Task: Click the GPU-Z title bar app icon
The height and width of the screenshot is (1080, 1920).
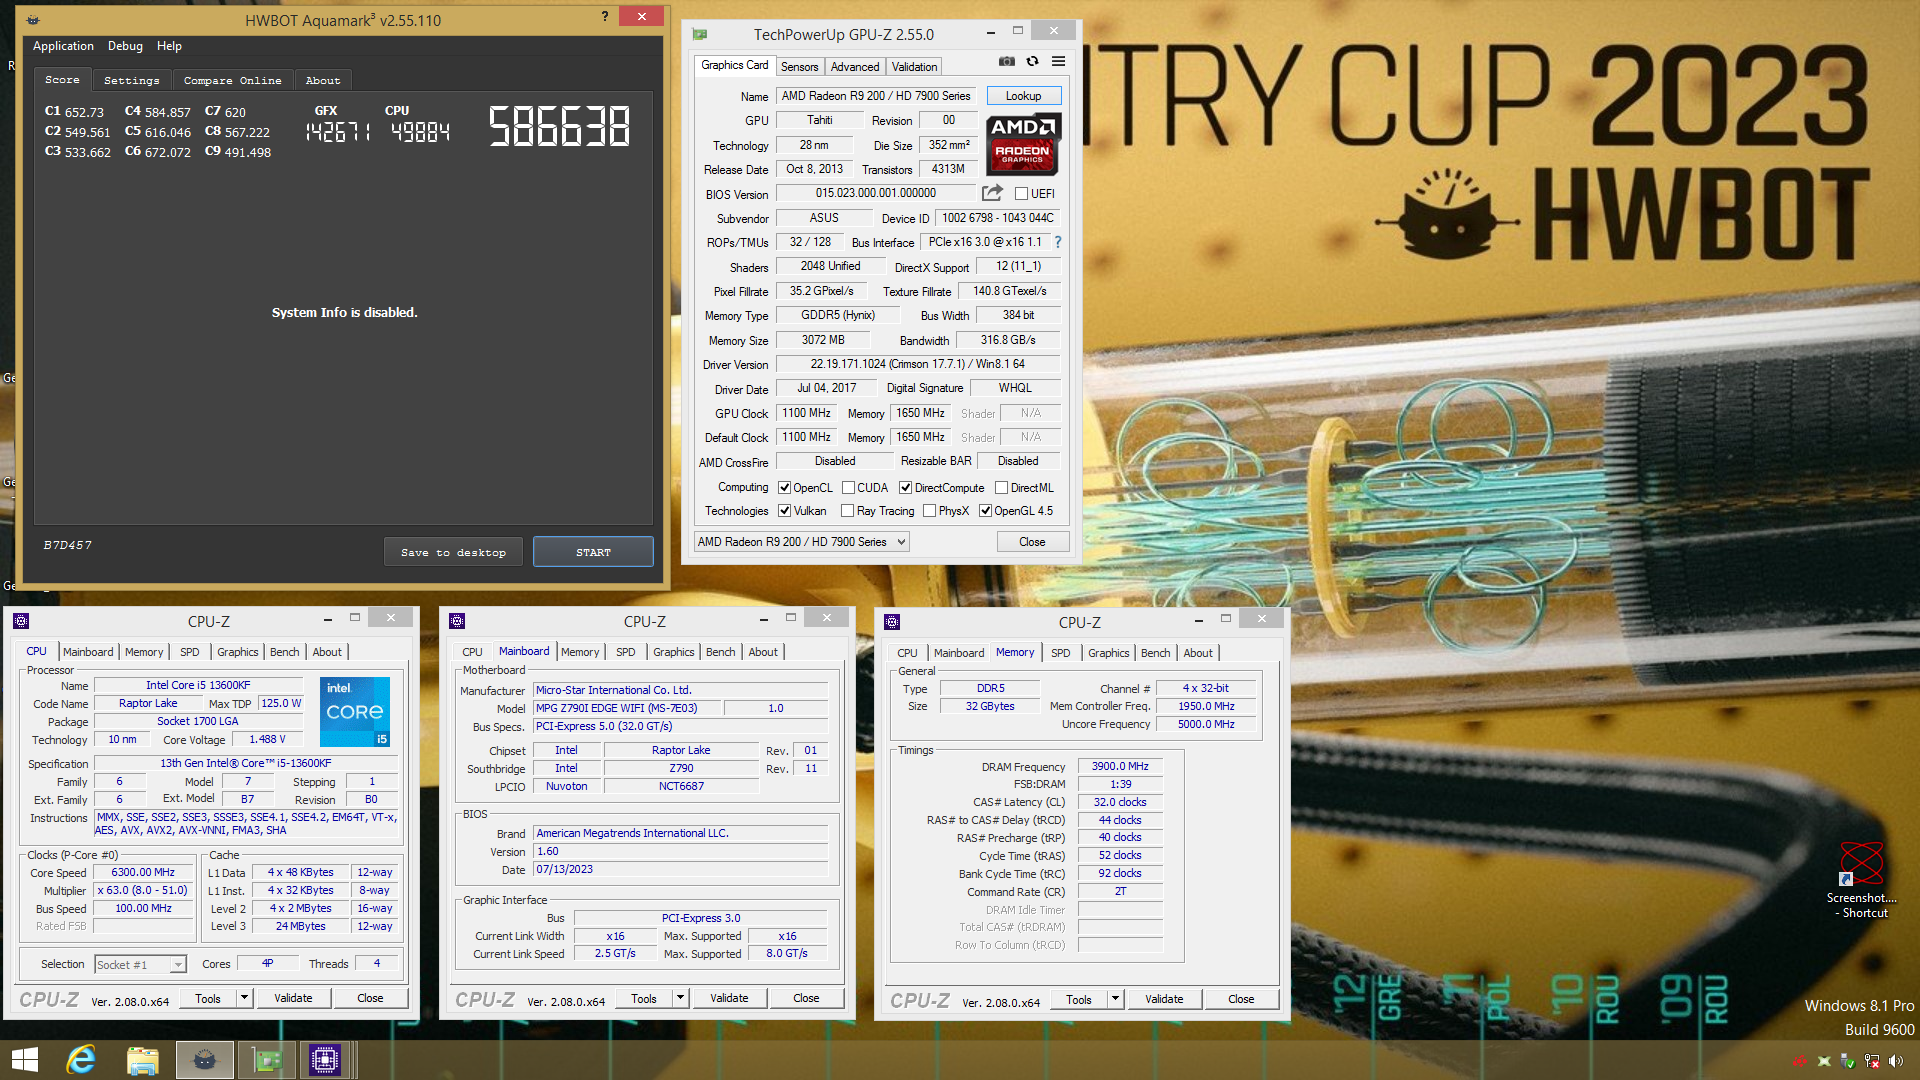Action: [700, 34]
